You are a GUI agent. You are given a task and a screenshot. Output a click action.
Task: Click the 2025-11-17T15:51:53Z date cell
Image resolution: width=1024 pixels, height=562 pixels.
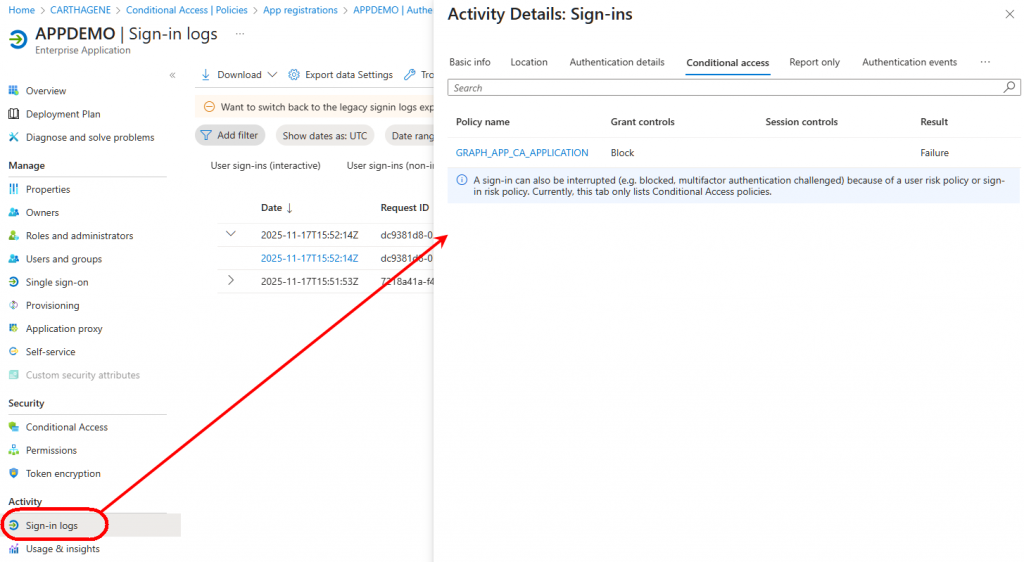tap(310, 281)
